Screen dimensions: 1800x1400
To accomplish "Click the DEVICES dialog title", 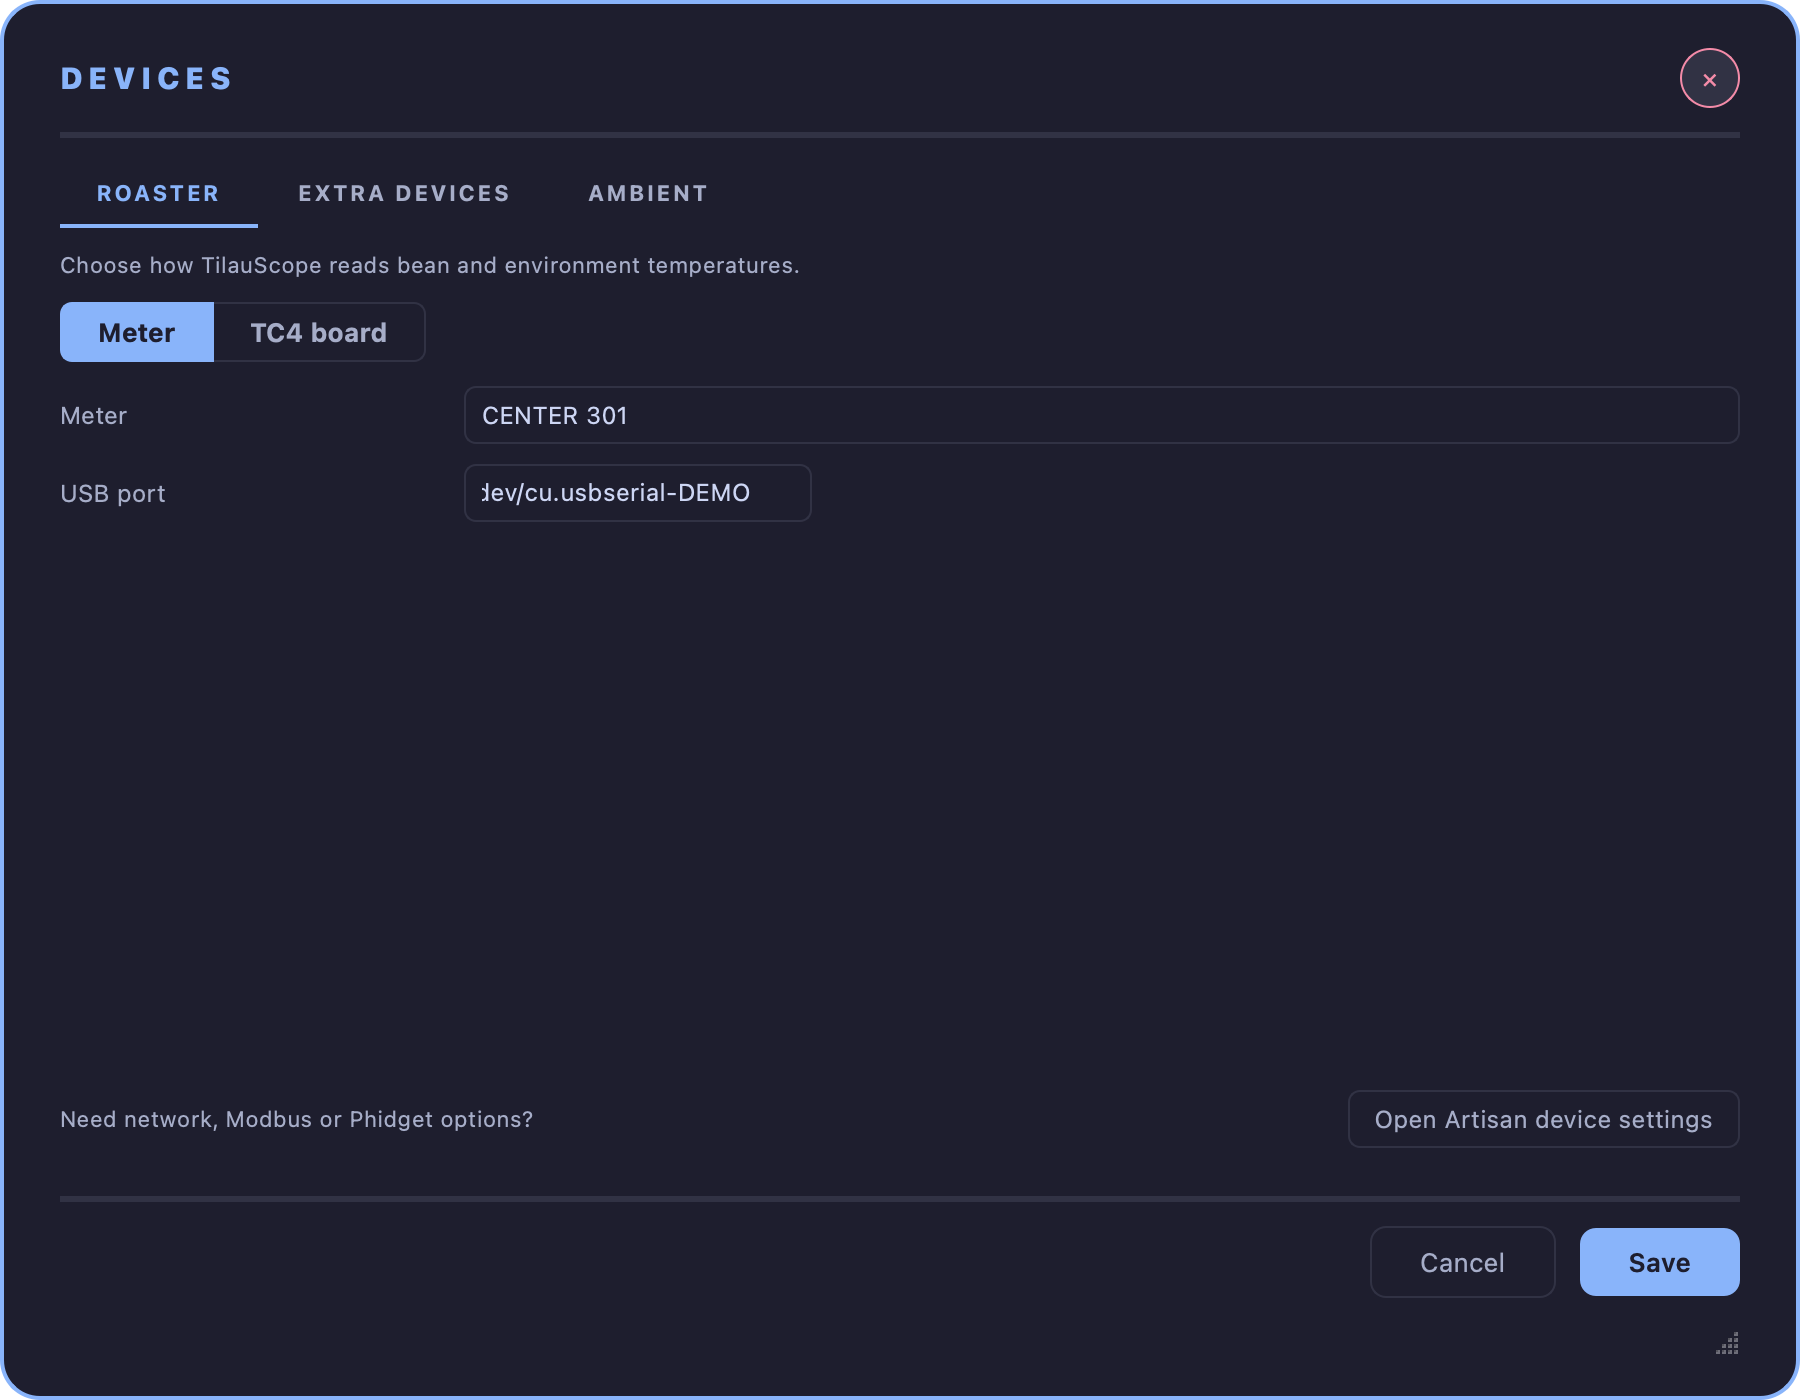I will click(x=146, y=79).
